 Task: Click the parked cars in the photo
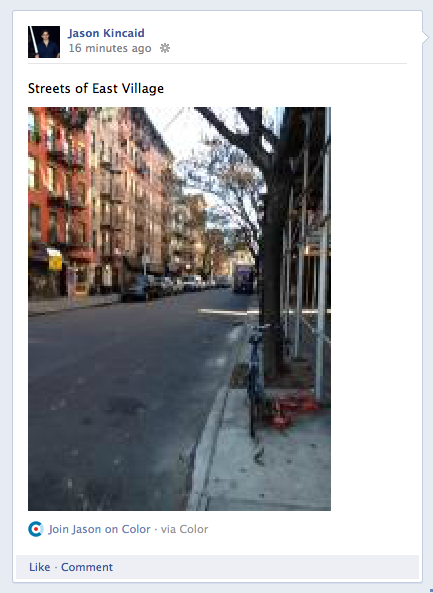click(x=166, y=287)
